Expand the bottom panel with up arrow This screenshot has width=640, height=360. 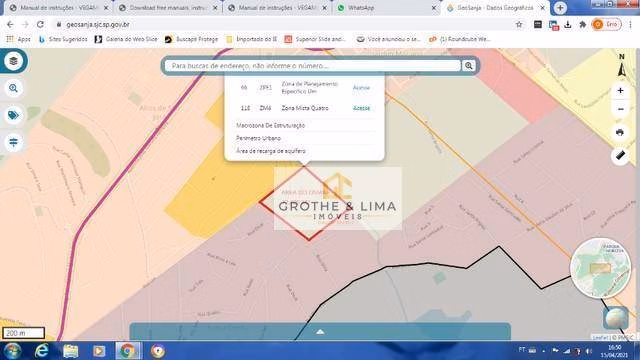(320, 332)
